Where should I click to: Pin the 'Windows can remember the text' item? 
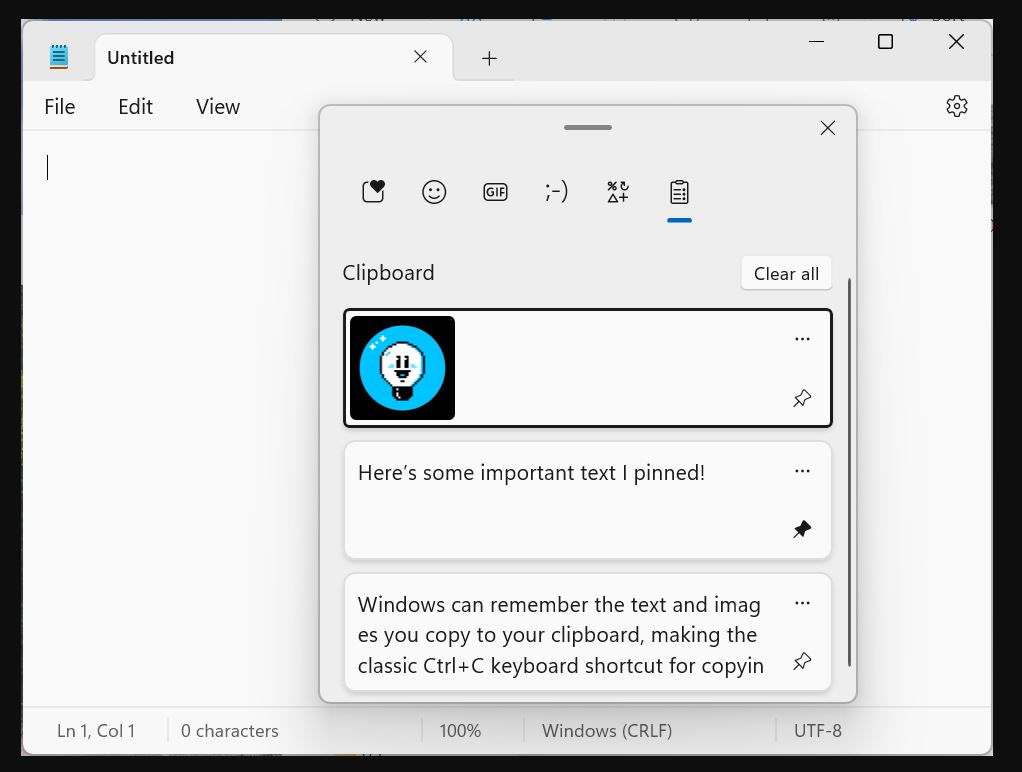(802, 661)
